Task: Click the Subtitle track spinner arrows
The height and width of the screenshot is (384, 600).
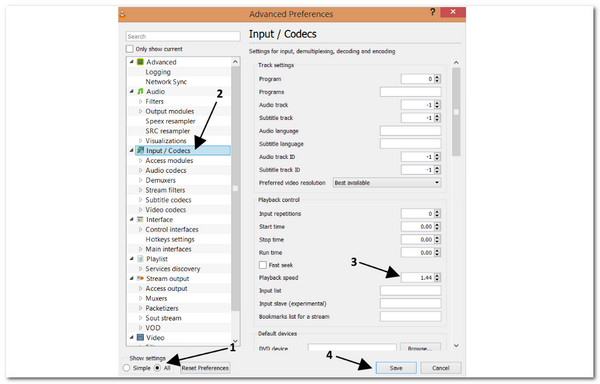Action: tap(437, 118)
